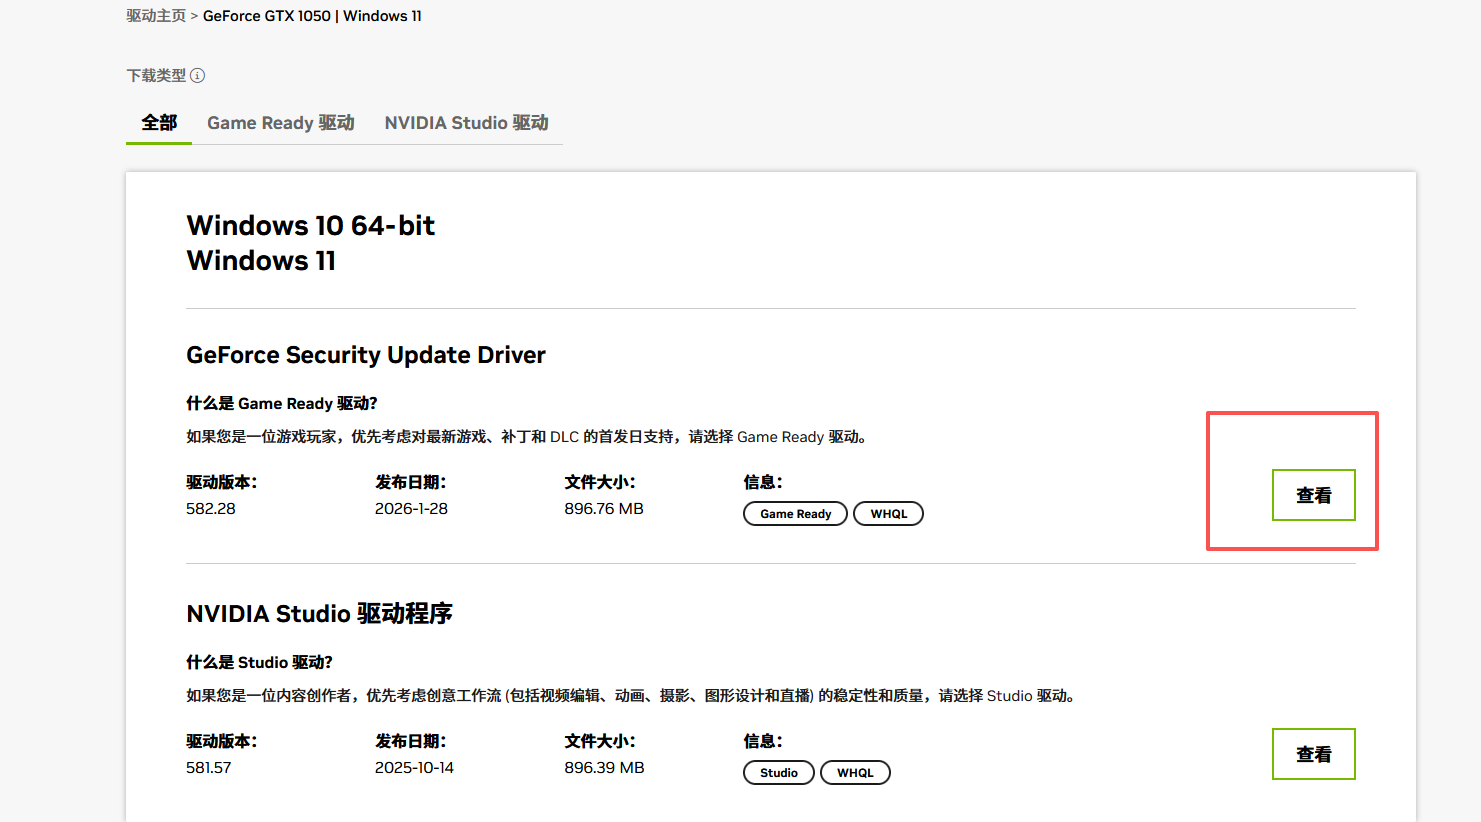The width and height of the screenshot is (1481, 822).
Task: Click release date 2025-10-14
Action: (x=414, y=768)
